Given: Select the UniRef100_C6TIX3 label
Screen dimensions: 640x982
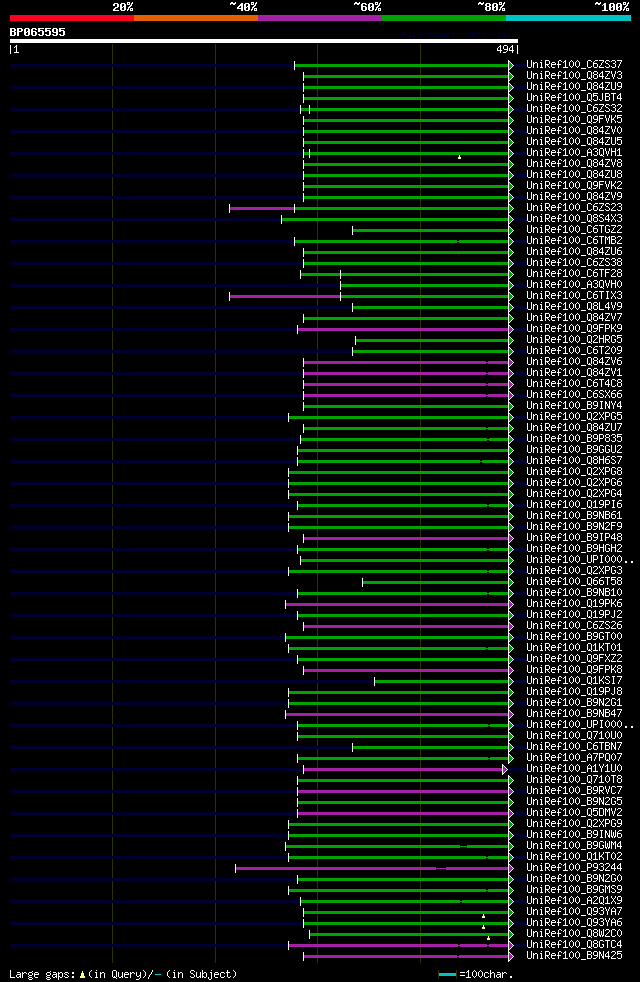Looking at the screenshot, I should (574, 296).
